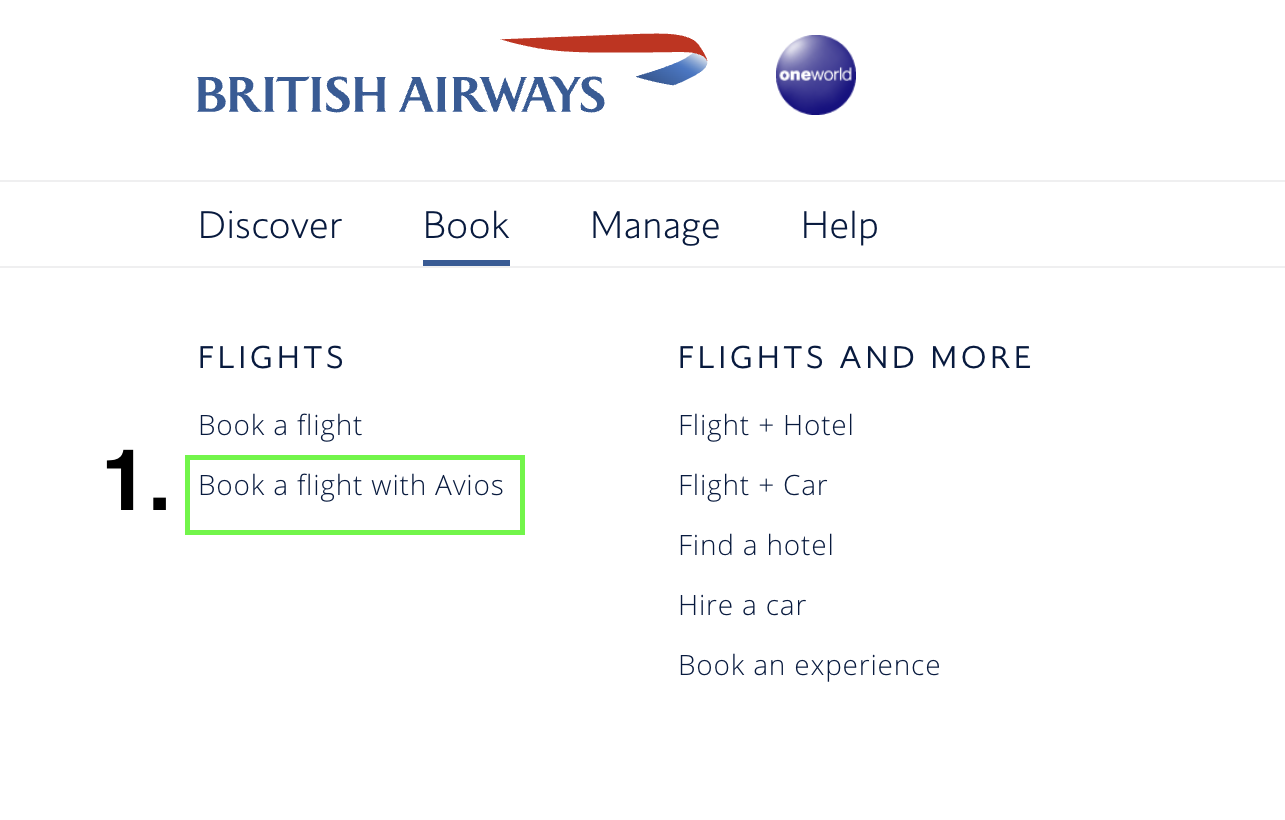Open the Discover menu
This screenshot has height=820, width=1285.
point(270,226)
